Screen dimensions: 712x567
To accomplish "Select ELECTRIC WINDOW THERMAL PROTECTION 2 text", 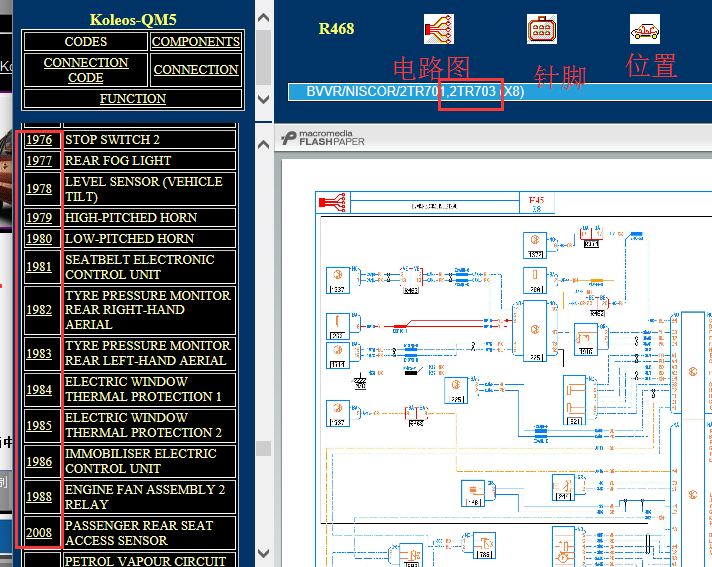I will click(143, 425).
